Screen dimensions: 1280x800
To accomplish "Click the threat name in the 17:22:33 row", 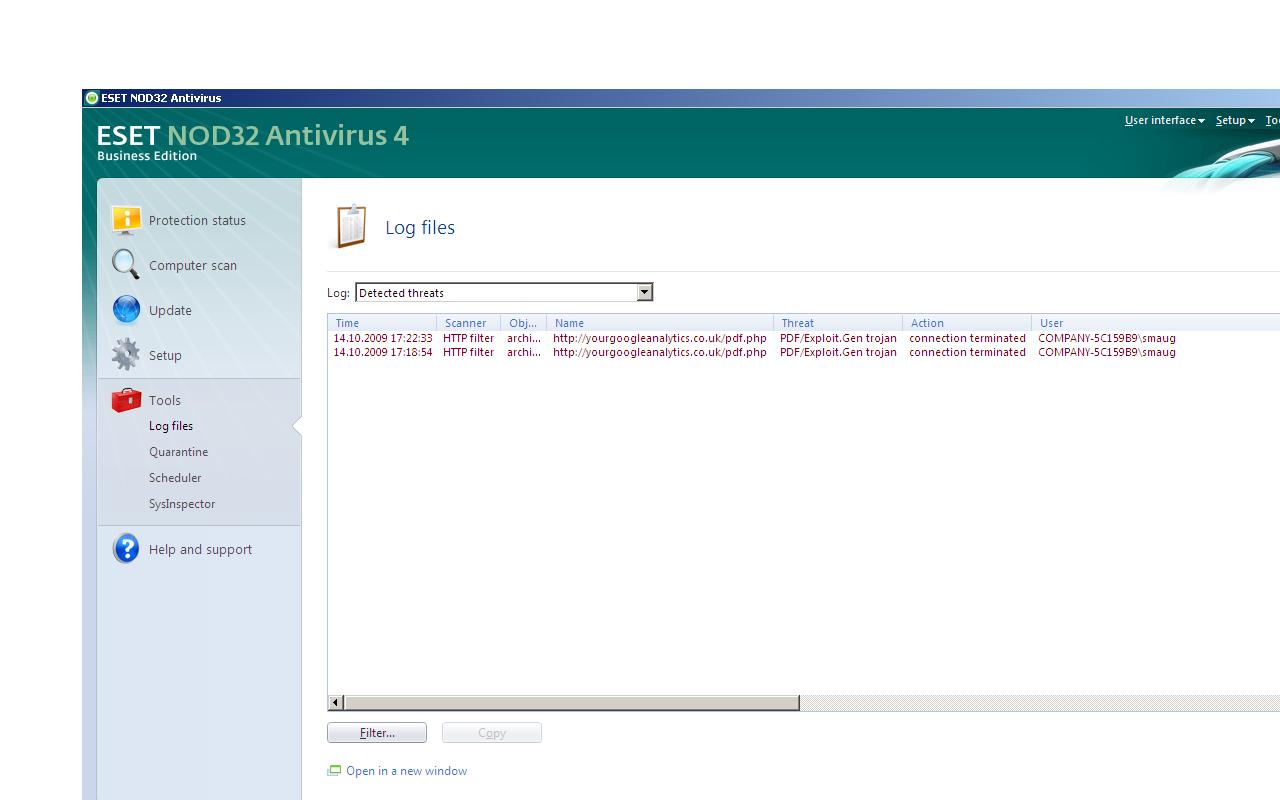I will pos(838,338).
